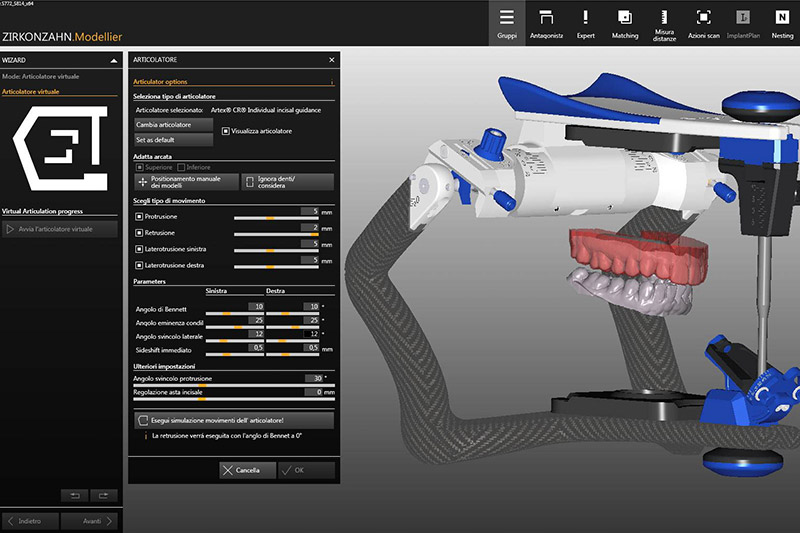Click the undo arrow in wizard panel
Image resolution: width=800 pixels, height=533 pixels.
point(75,495)
